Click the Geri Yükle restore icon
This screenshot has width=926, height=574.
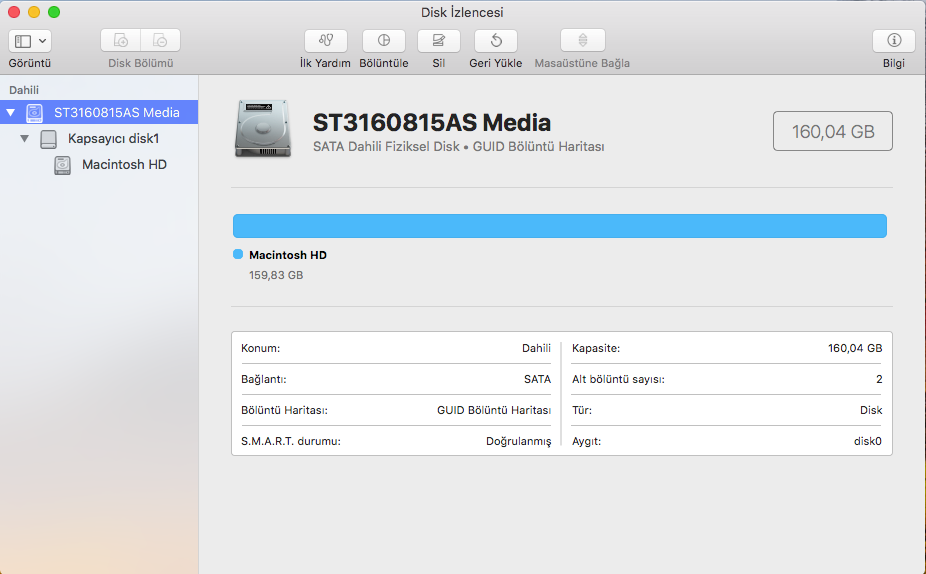[x=495, y=41]
